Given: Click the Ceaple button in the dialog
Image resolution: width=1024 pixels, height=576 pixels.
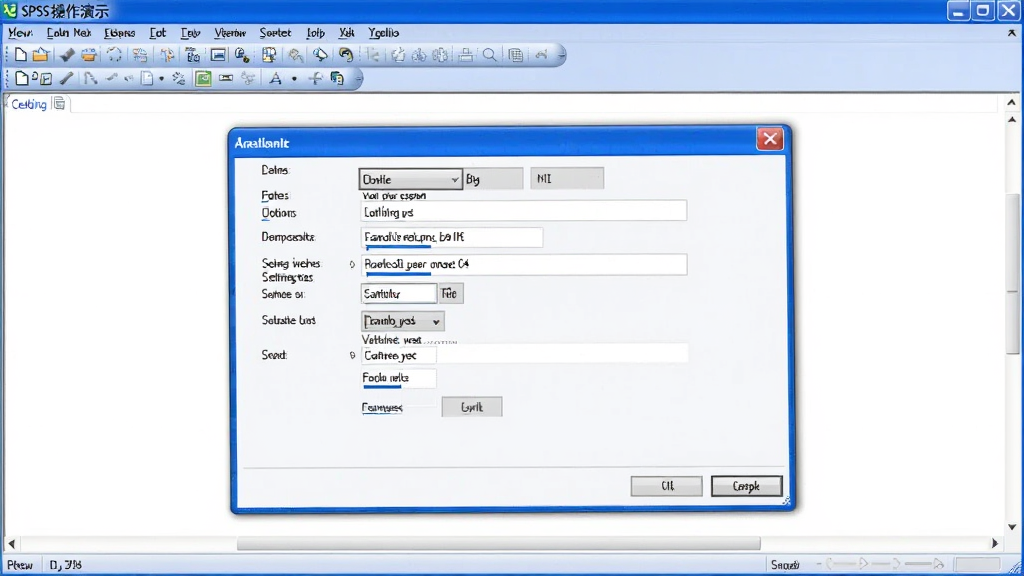Looking at the screenshot, I should 746,486.
